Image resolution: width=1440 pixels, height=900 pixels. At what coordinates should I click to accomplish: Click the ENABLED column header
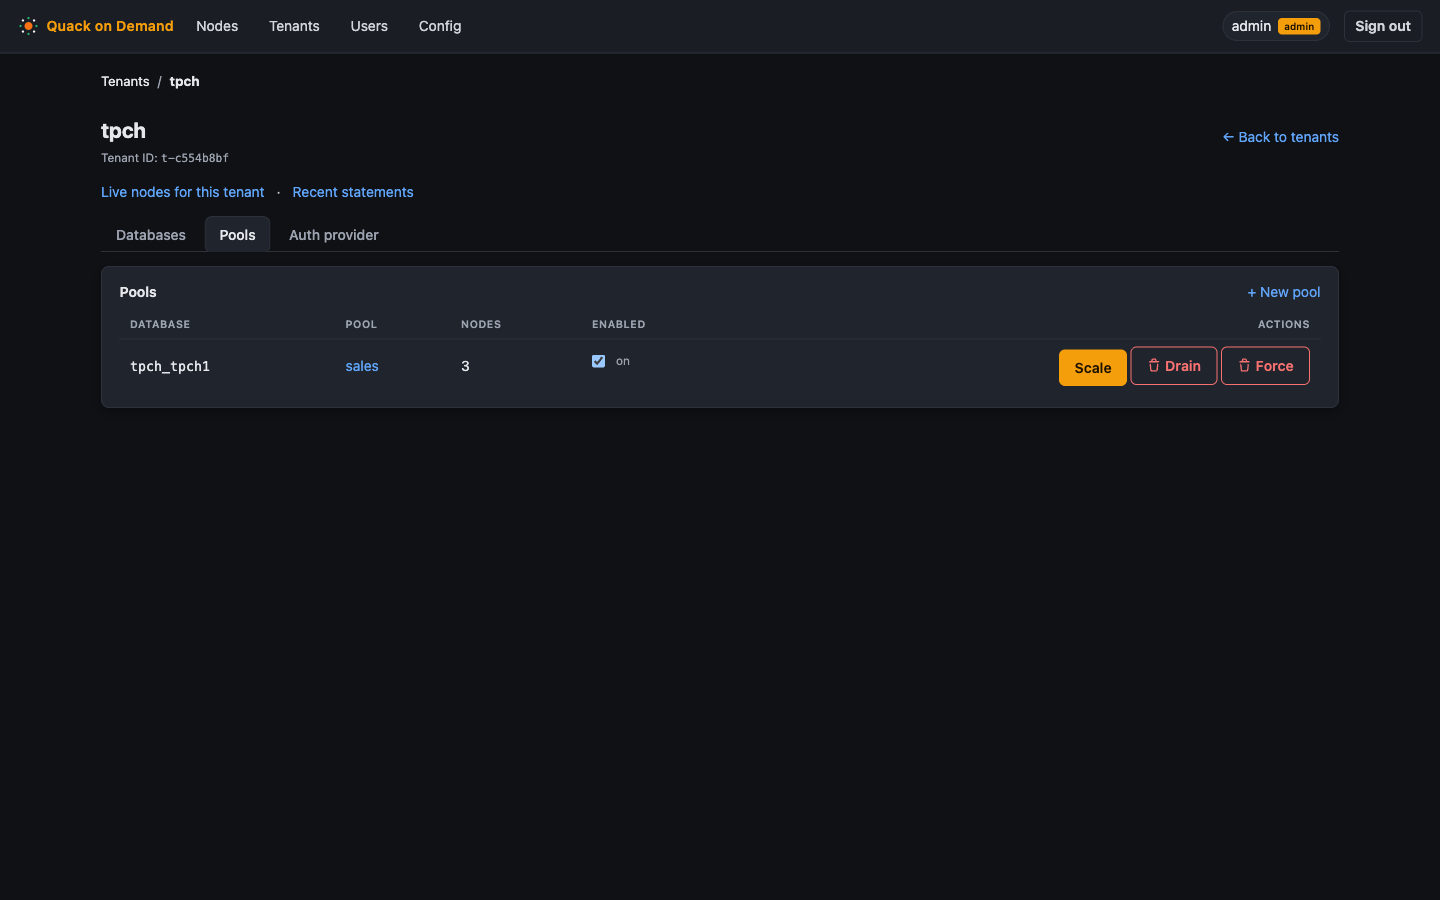point(618,324)
